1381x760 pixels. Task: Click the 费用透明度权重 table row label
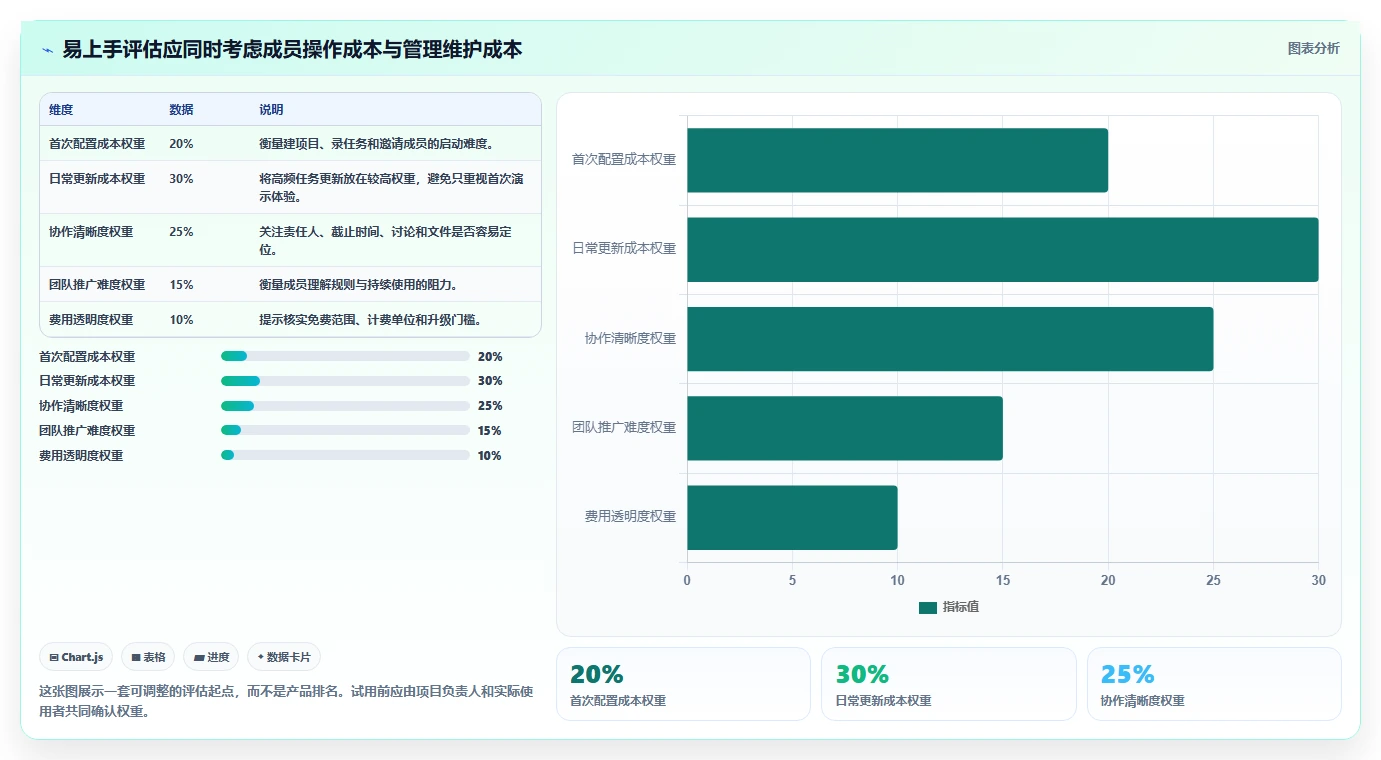(x=91, y=320)
